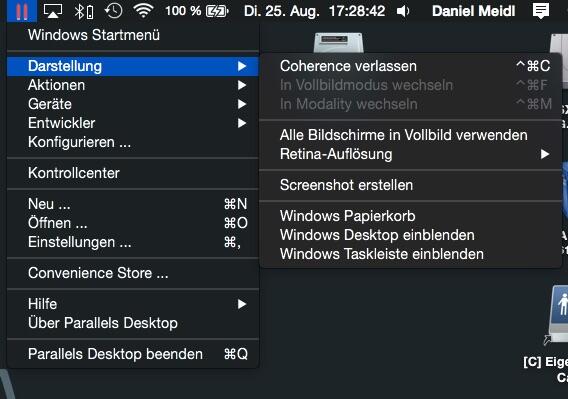
Task: Open the battery status indicator
Action: (197, 11)
